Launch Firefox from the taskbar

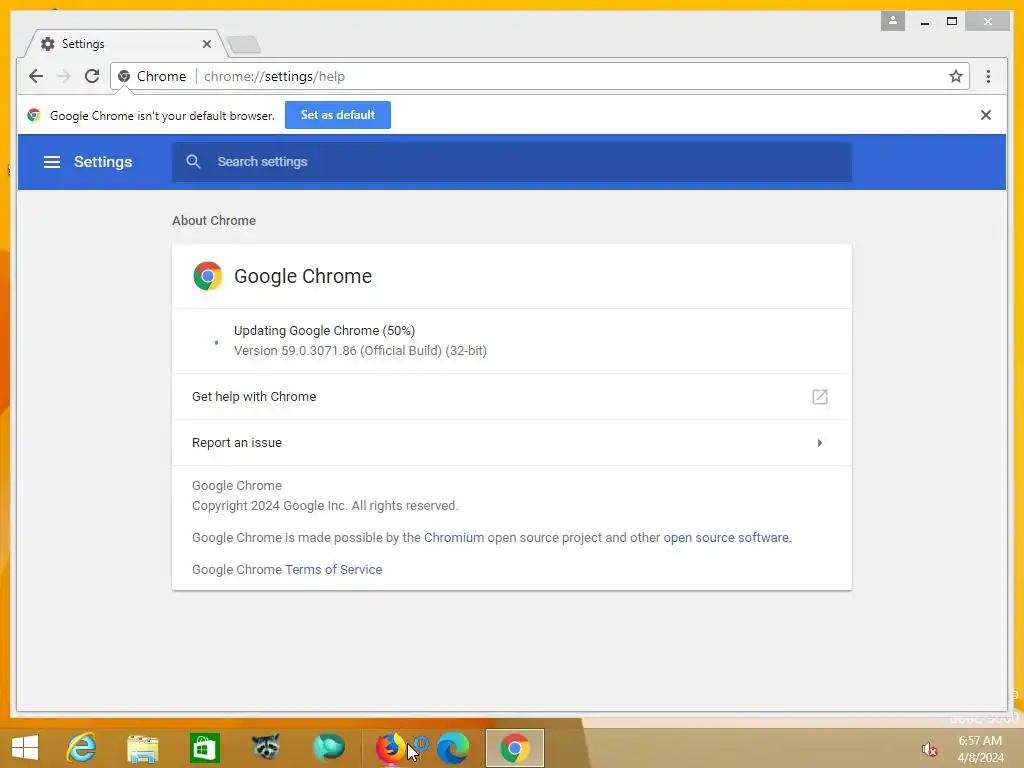[x=390, y=748]
